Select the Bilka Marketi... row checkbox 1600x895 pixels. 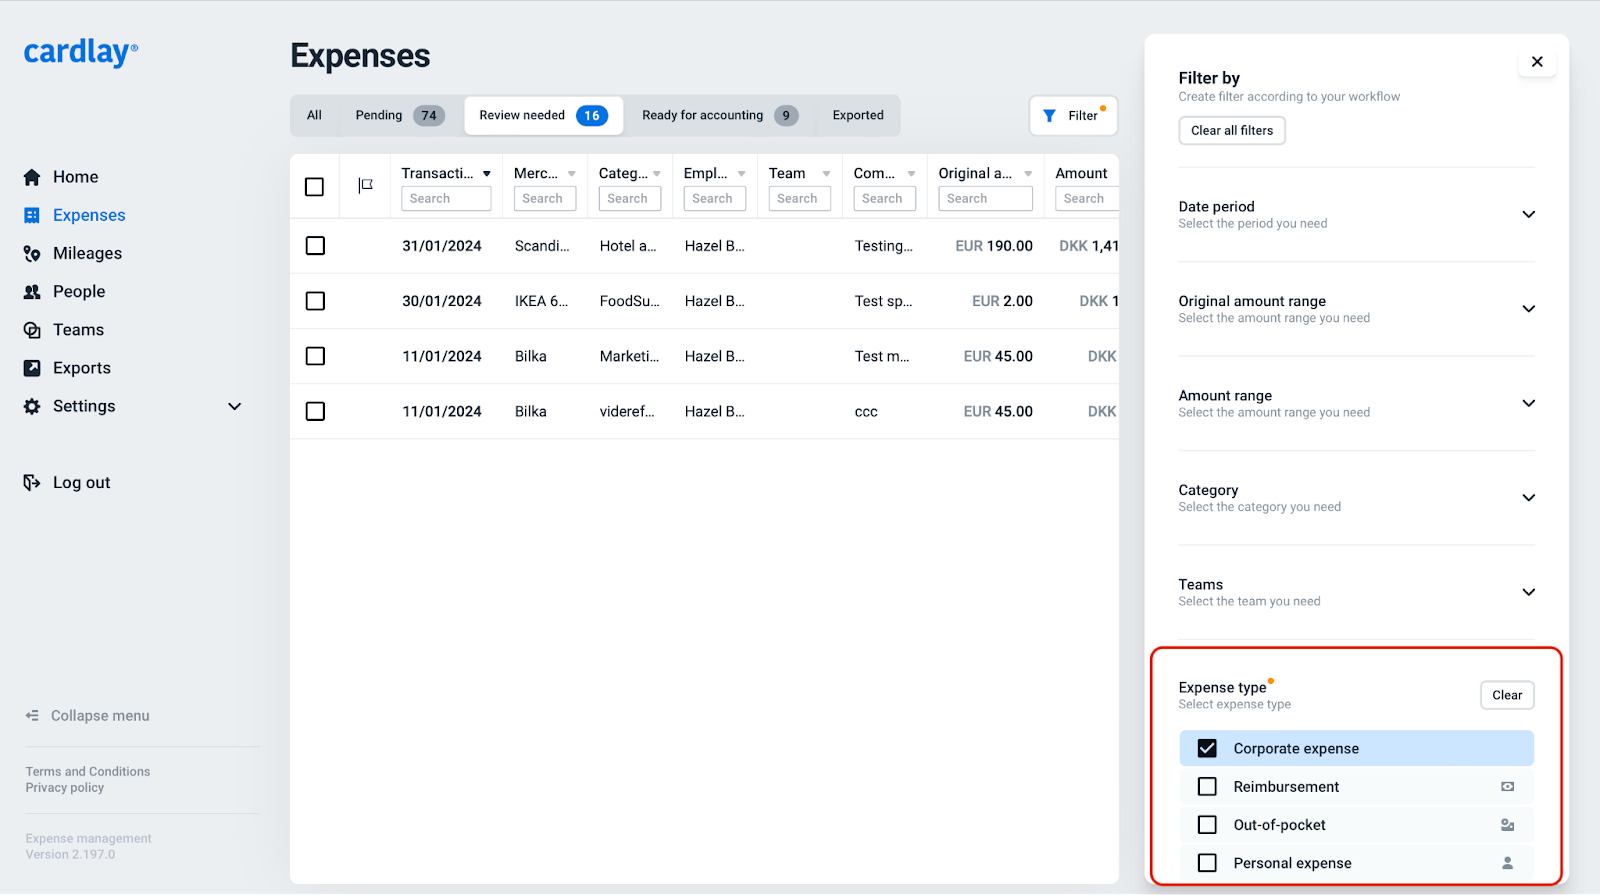coord(315,356)
